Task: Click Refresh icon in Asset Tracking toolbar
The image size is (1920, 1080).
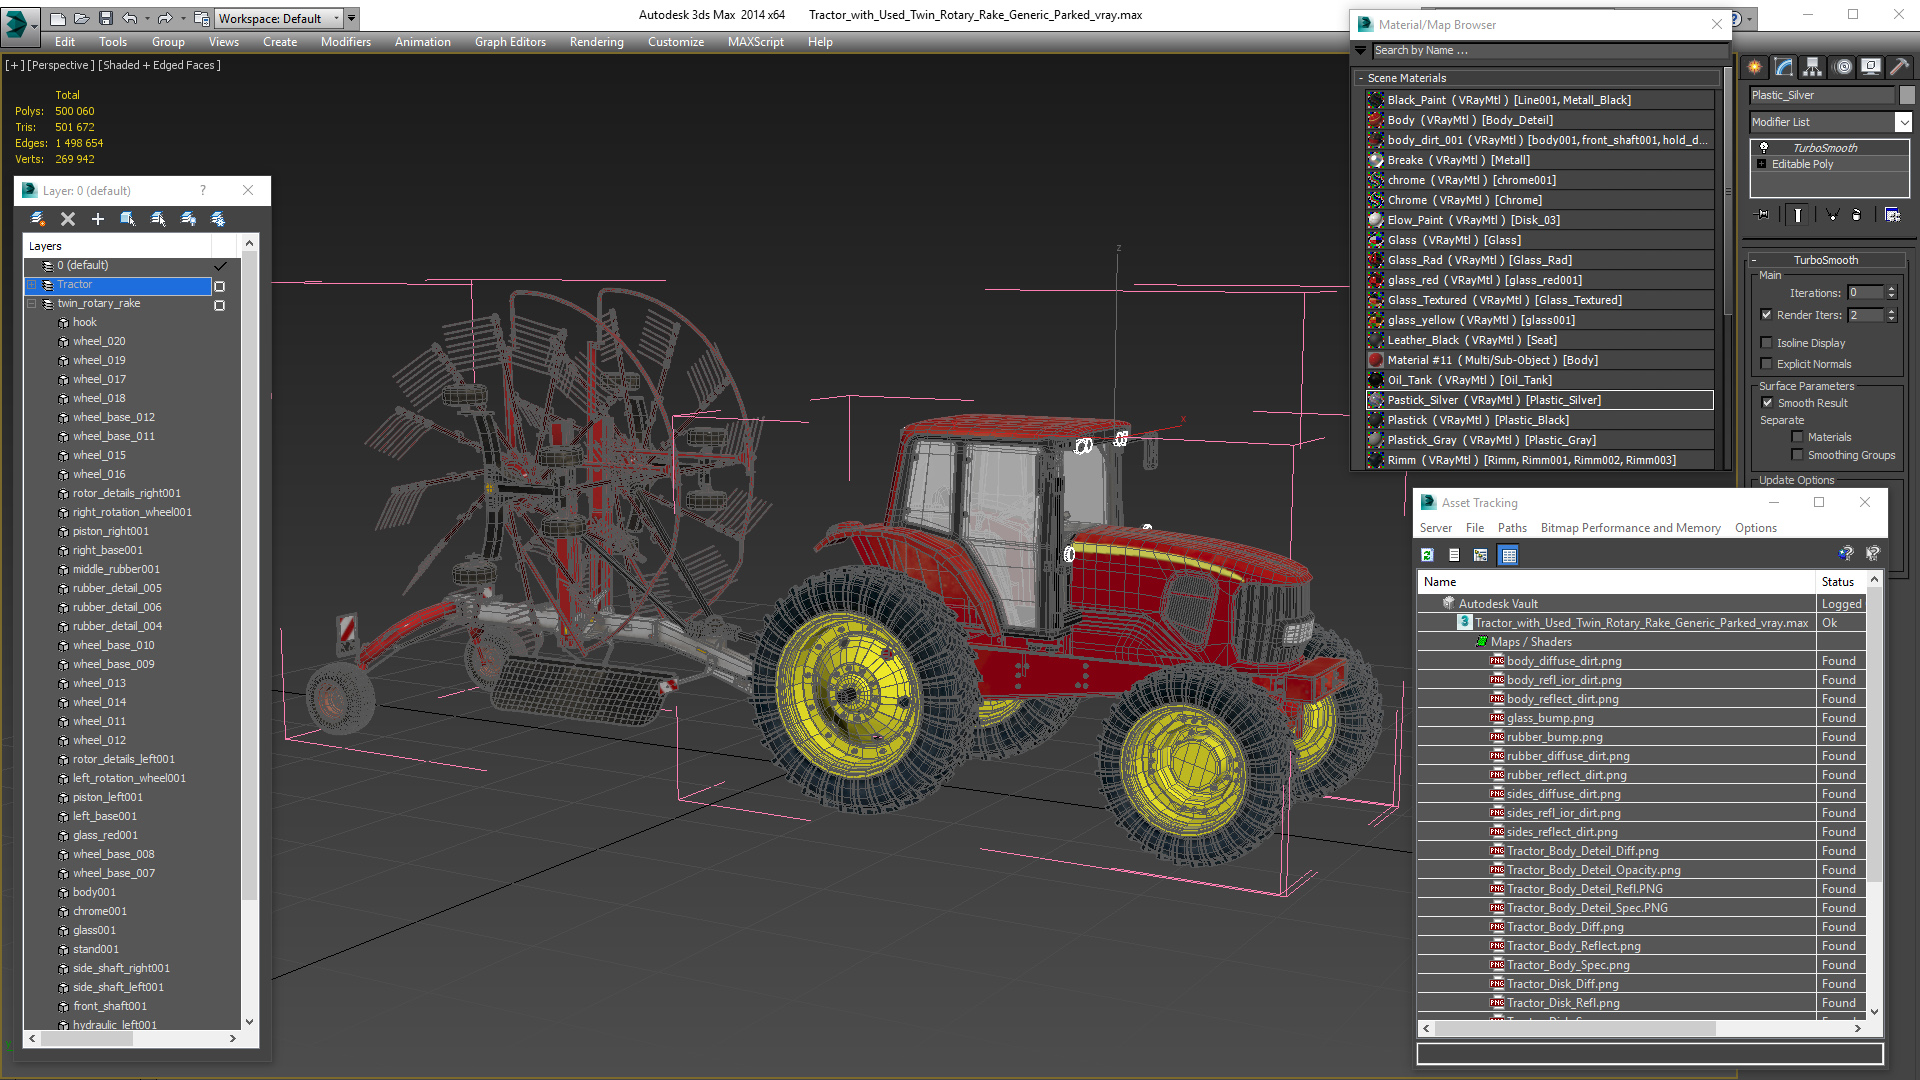Action: point(1428,555)
